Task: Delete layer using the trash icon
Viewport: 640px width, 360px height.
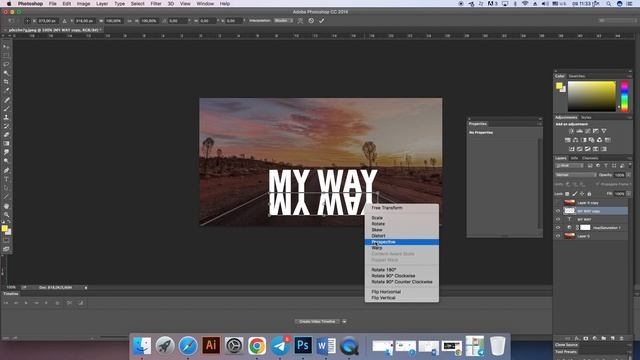Action: [622, 338]
